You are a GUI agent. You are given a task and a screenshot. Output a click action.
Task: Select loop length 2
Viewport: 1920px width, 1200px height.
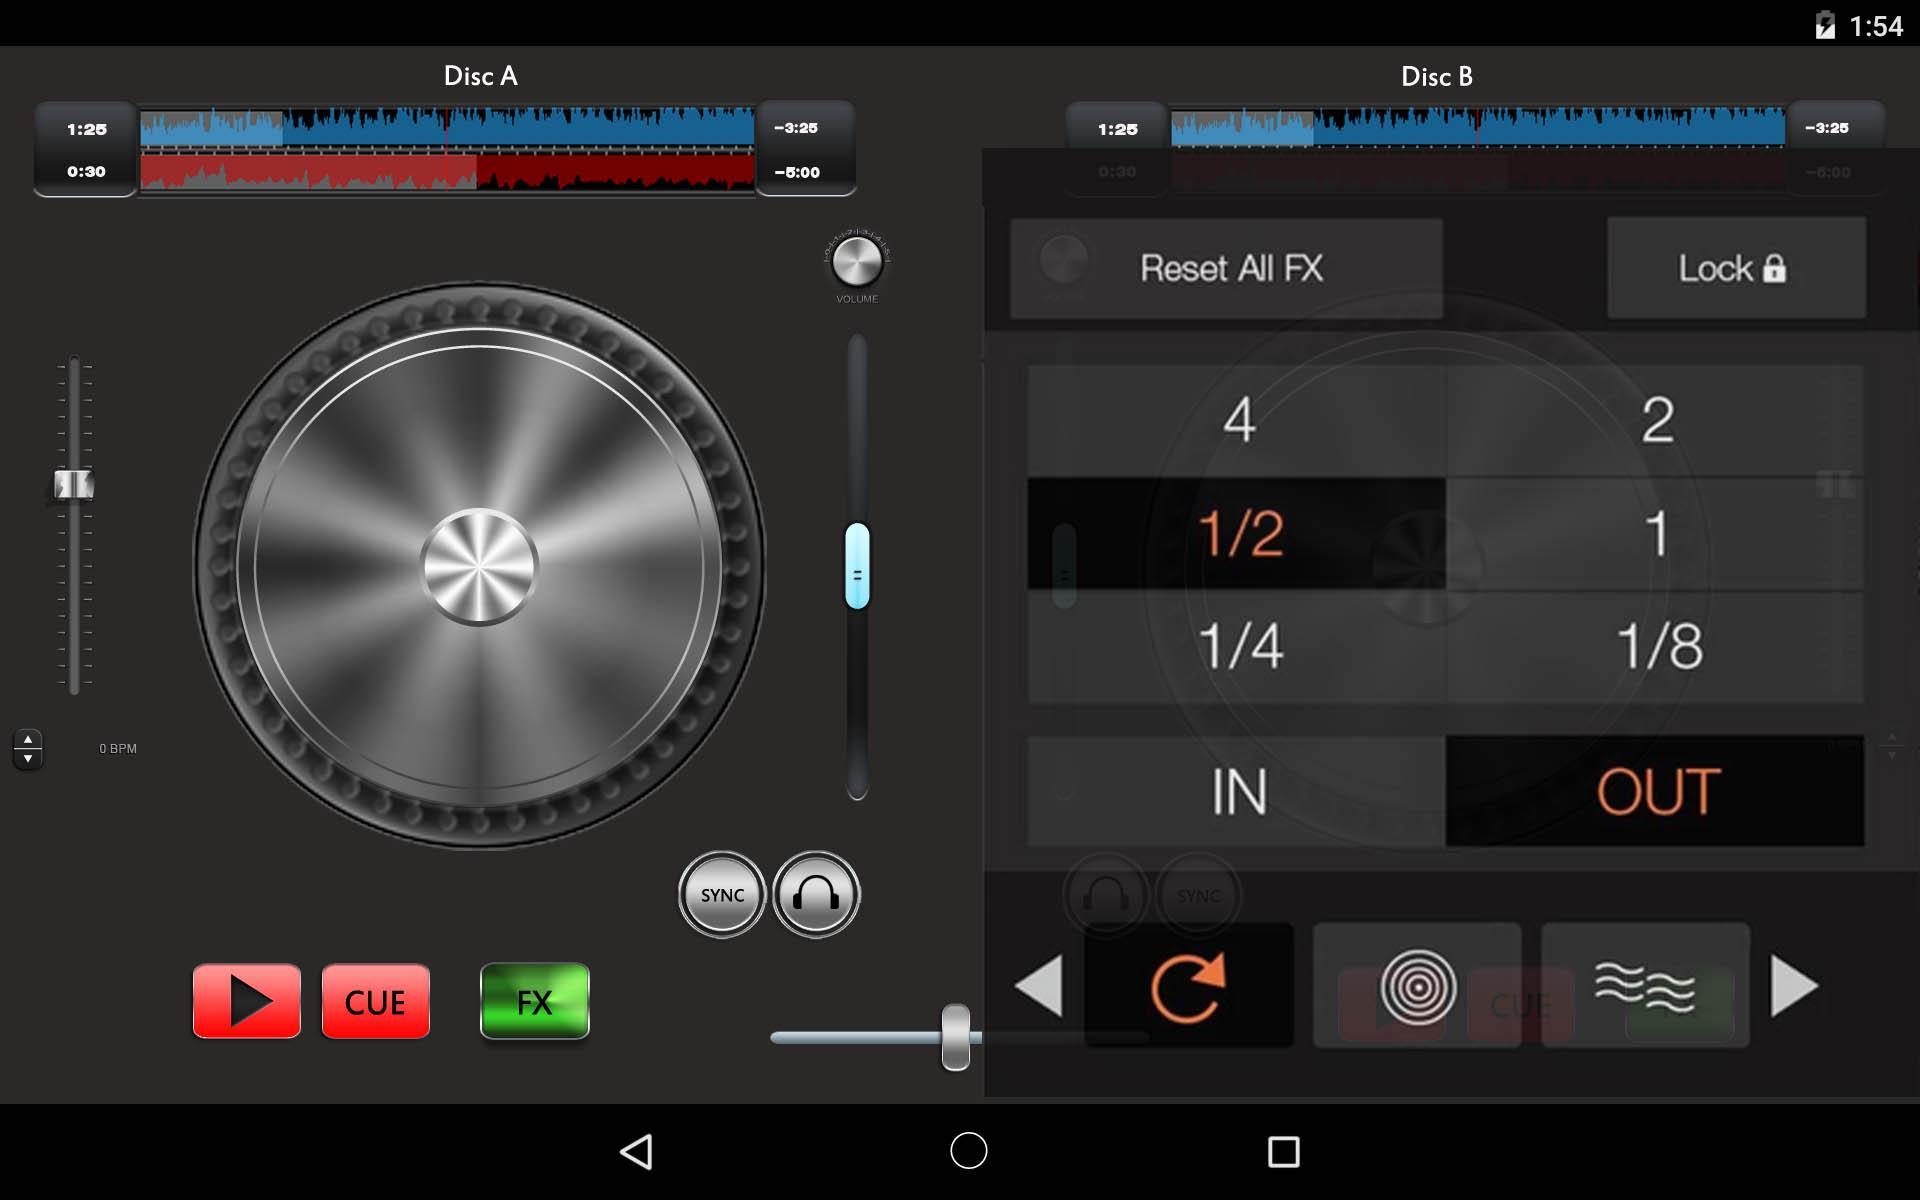tap(1655, 420)
